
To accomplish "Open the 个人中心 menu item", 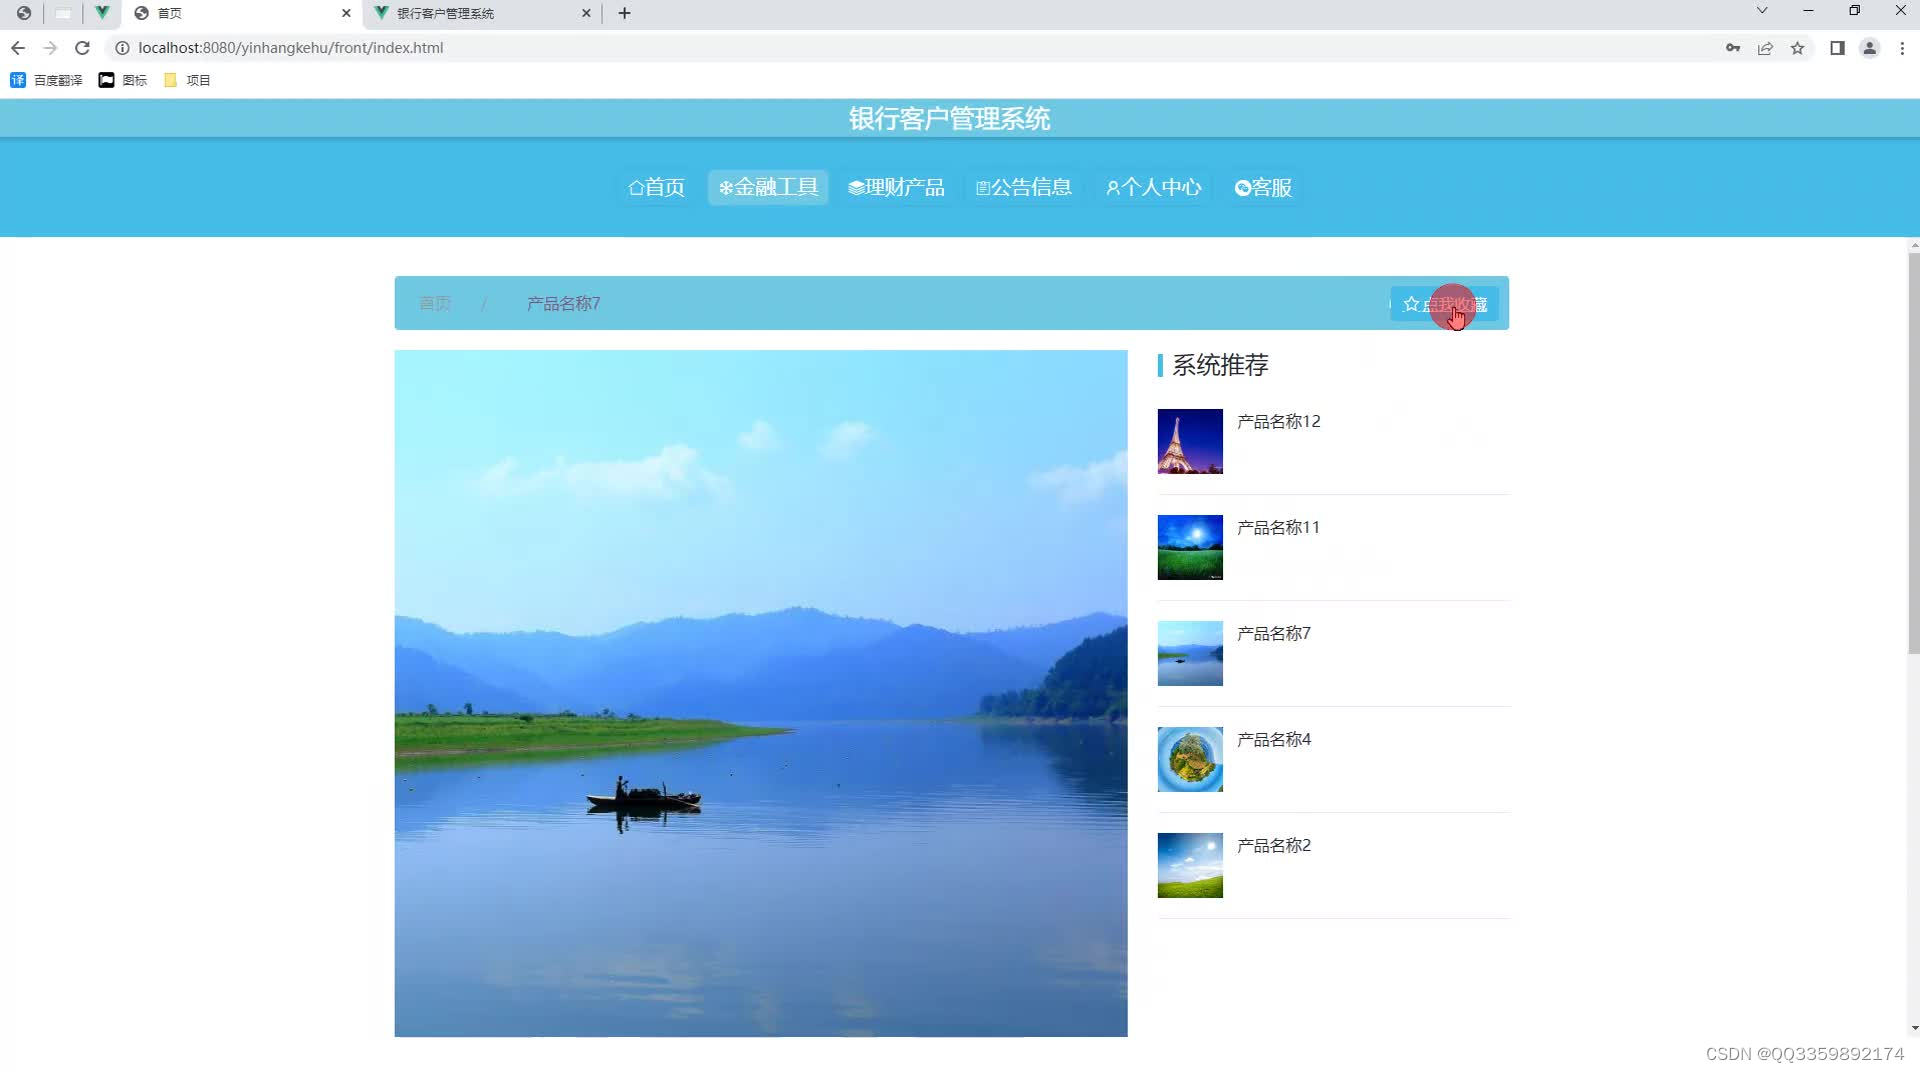I will click(x=1153, y=187).
